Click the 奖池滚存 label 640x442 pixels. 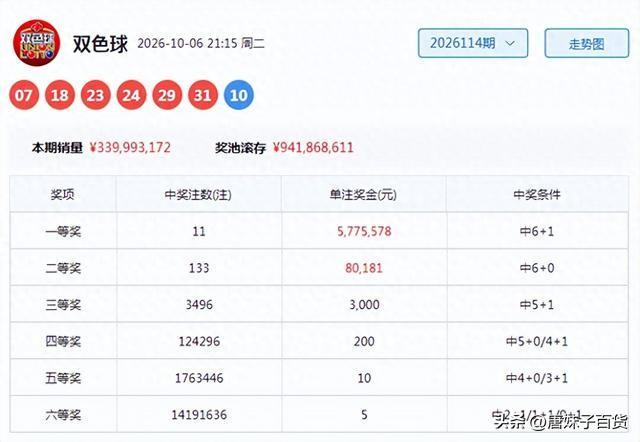(240, 147)
